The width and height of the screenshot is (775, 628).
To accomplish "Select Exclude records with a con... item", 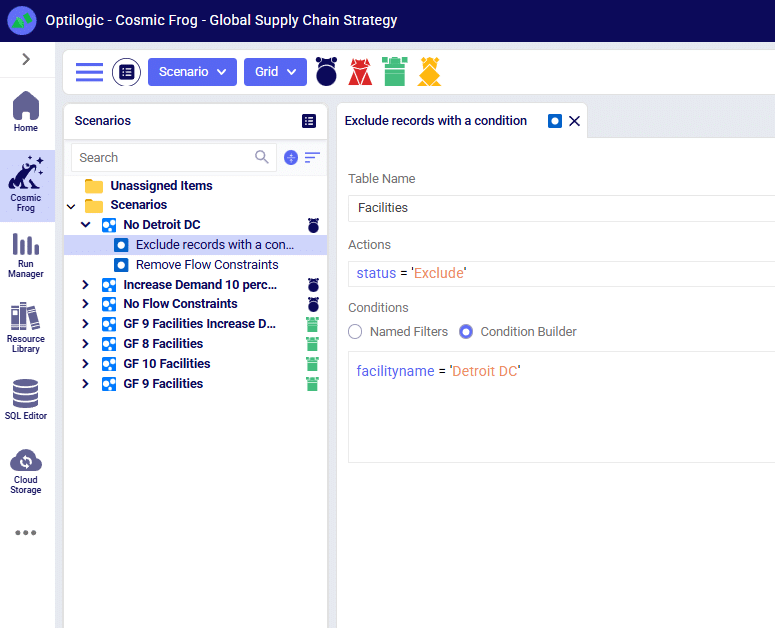I will pyautogui.click(x=196, y=245).
